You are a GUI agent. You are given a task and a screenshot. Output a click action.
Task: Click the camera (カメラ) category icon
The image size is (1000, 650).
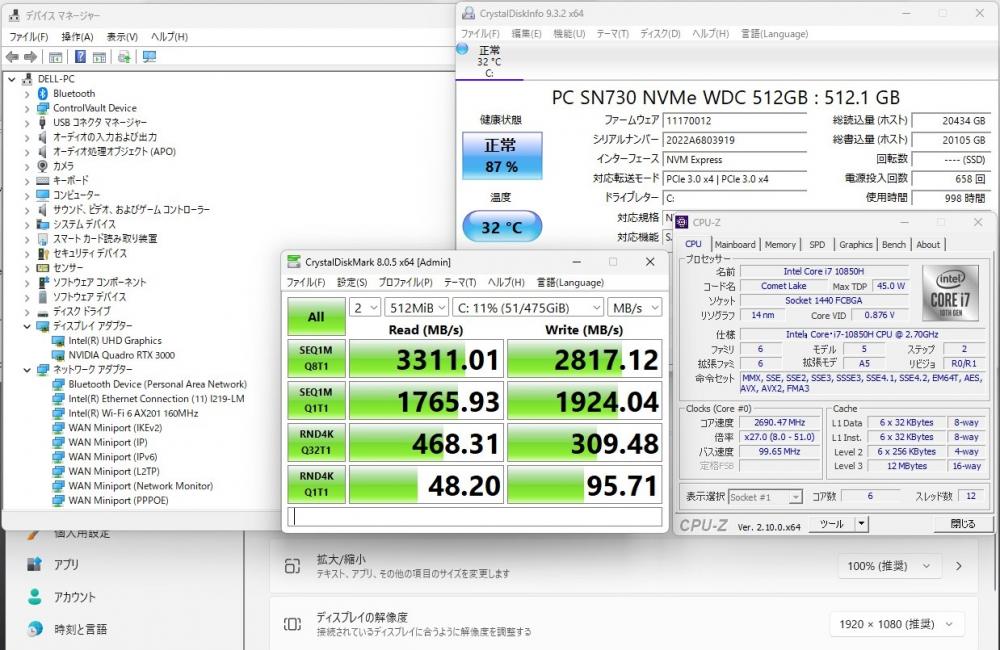pyautogui.click(x=43, y=166)
